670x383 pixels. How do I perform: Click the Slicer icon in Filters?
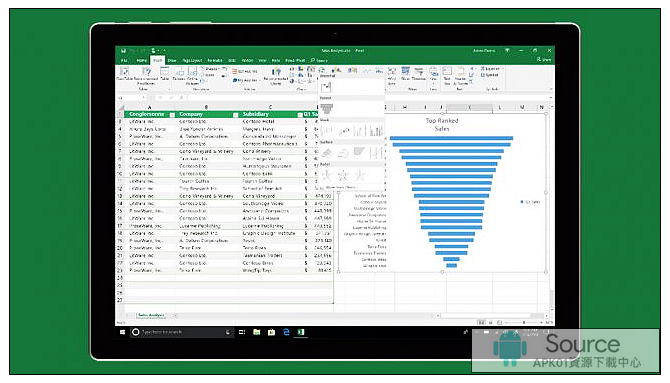click(x=406, y=73)
